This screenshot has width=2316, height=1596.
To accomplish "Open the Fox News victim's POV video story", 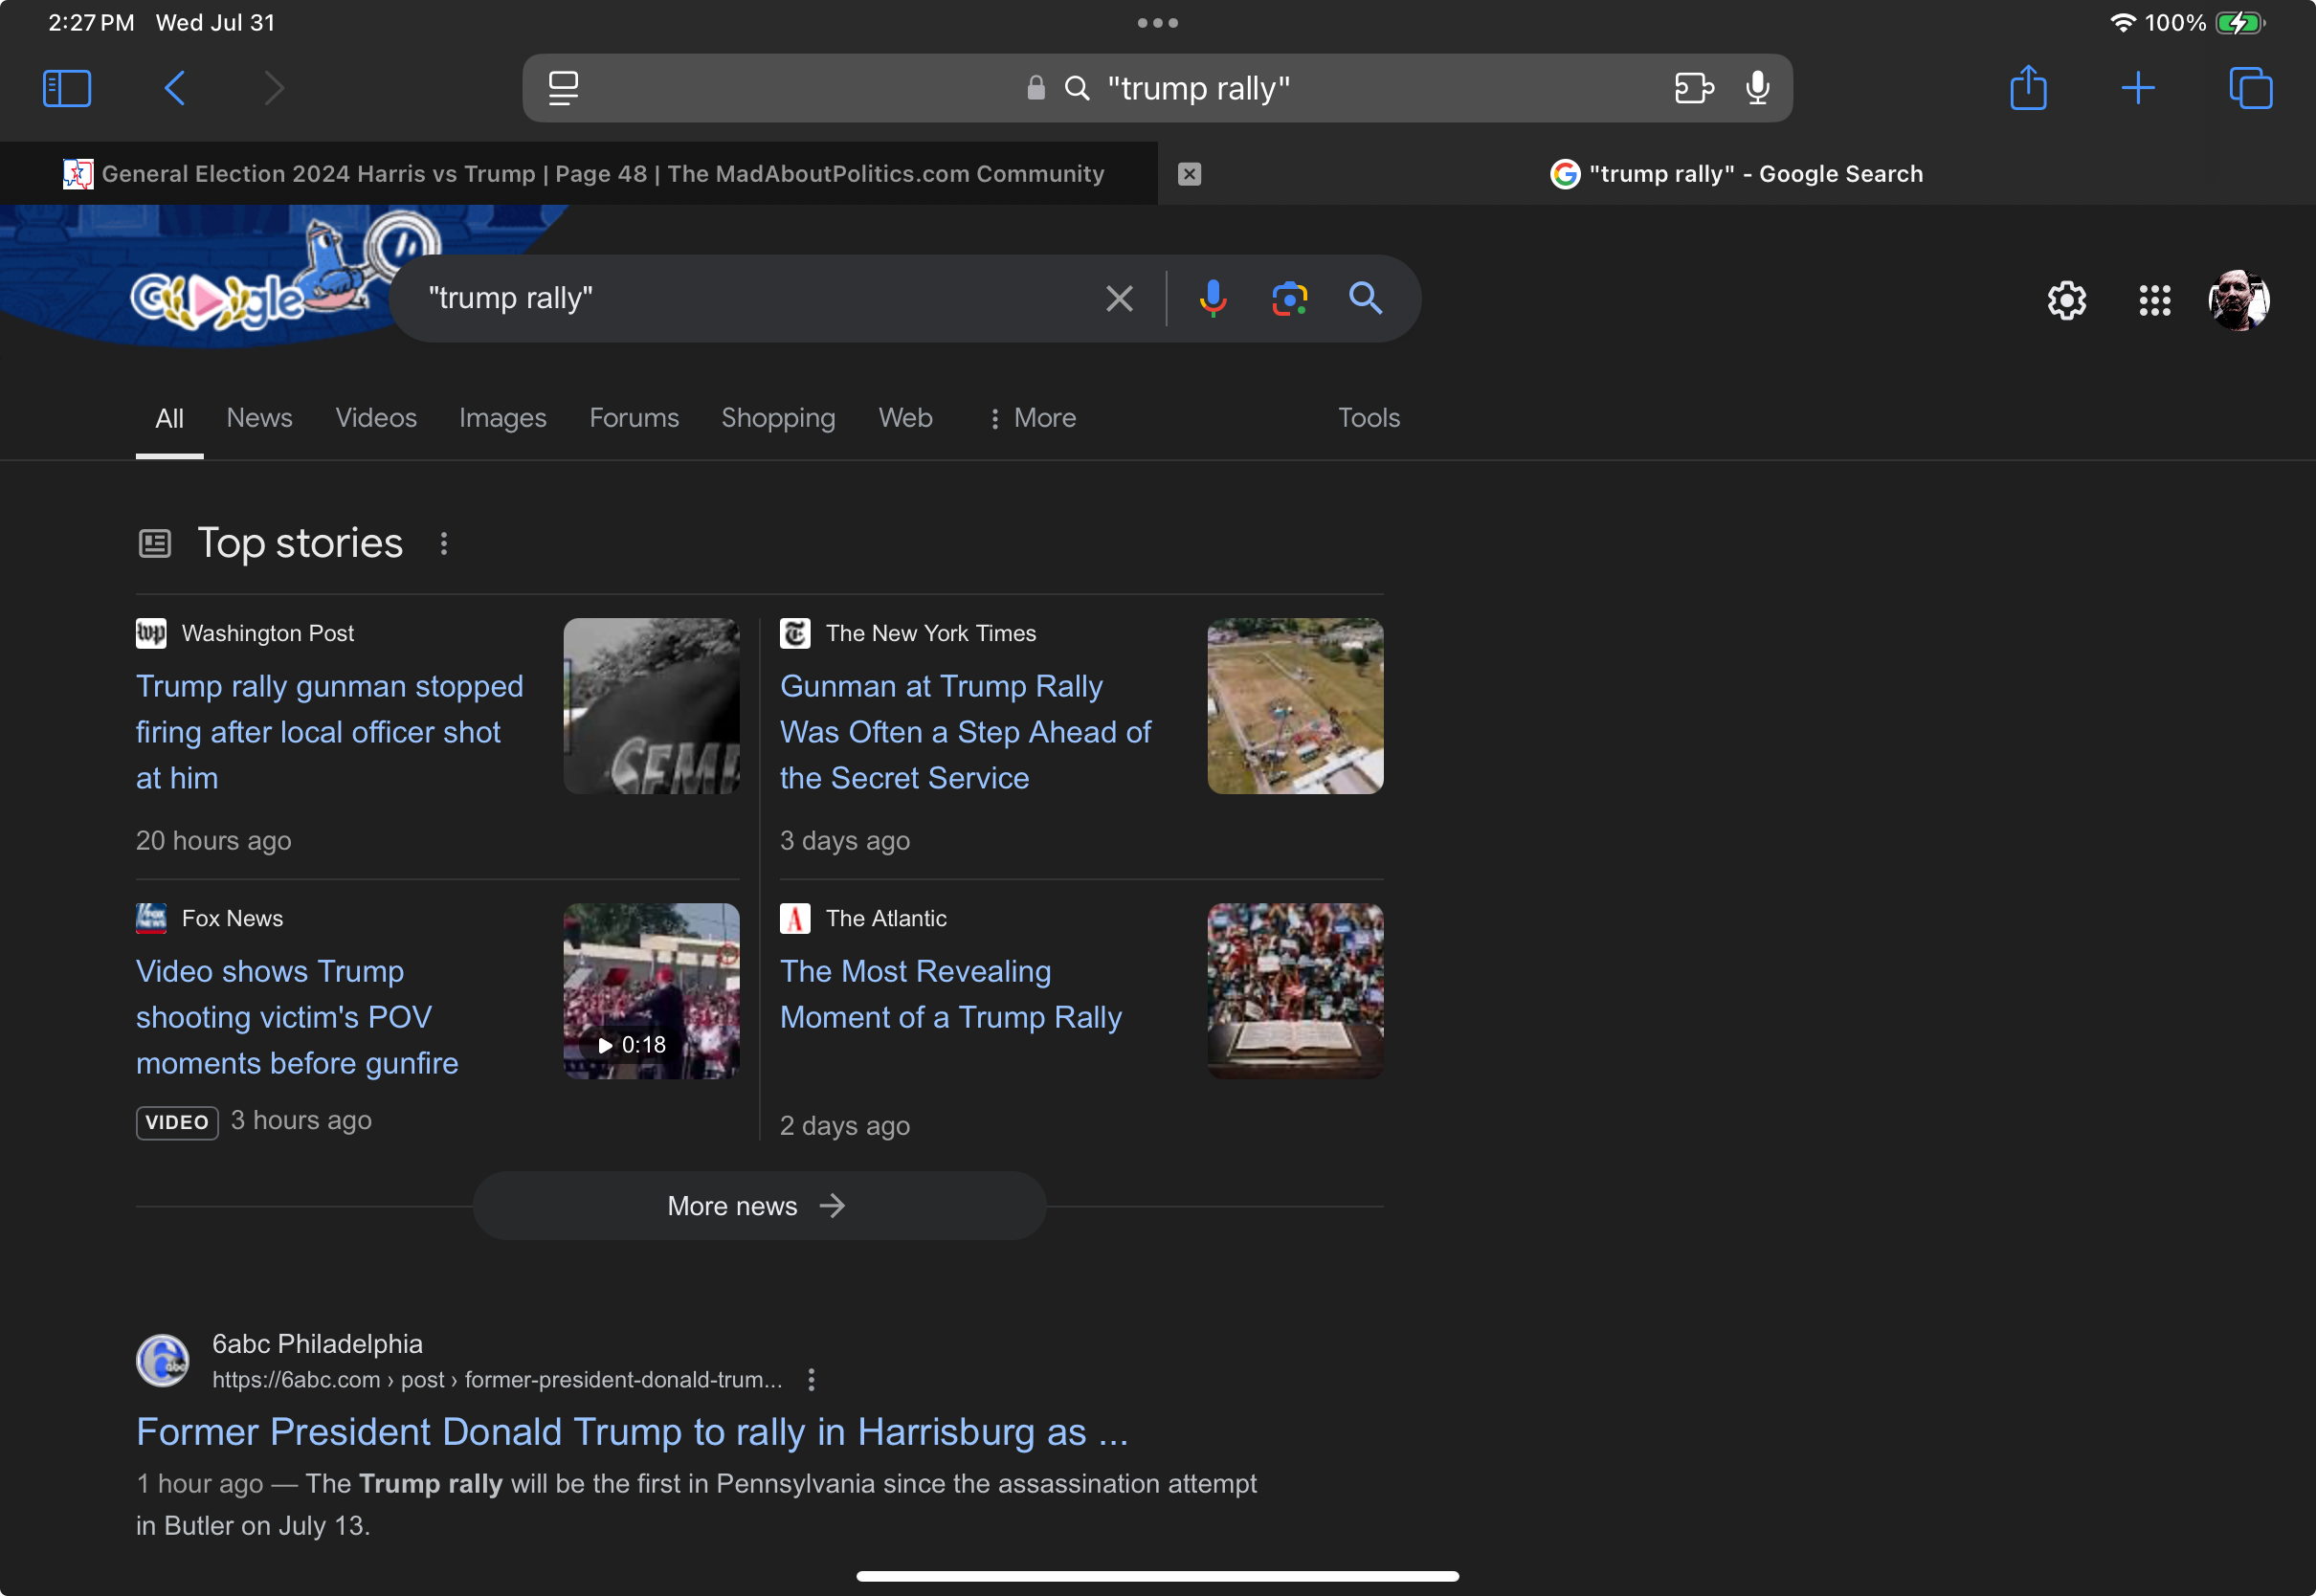I will tap(297, 1017).
